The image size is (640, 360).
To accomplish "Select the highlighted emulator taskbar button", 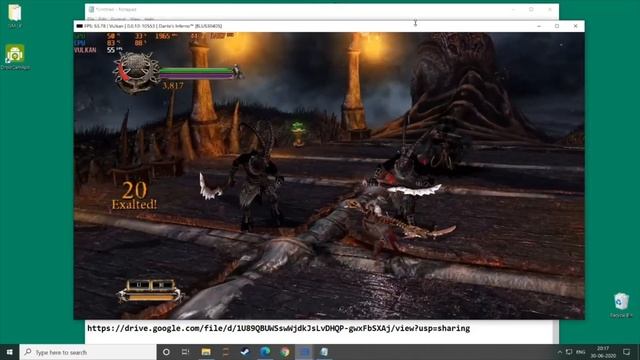I will coord(304,352).
